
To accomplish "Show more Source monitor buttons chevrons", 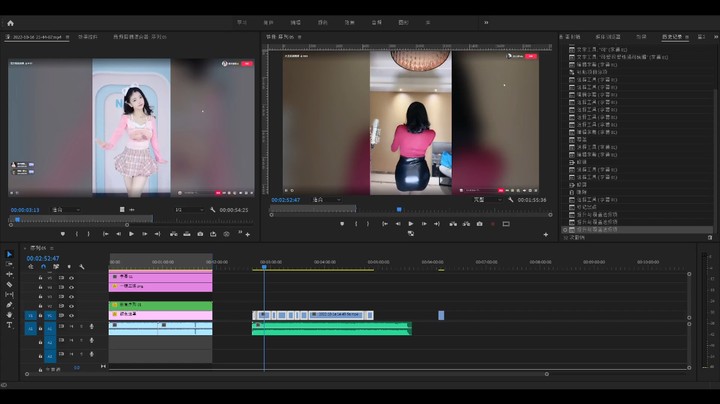I will pos(240,233).
